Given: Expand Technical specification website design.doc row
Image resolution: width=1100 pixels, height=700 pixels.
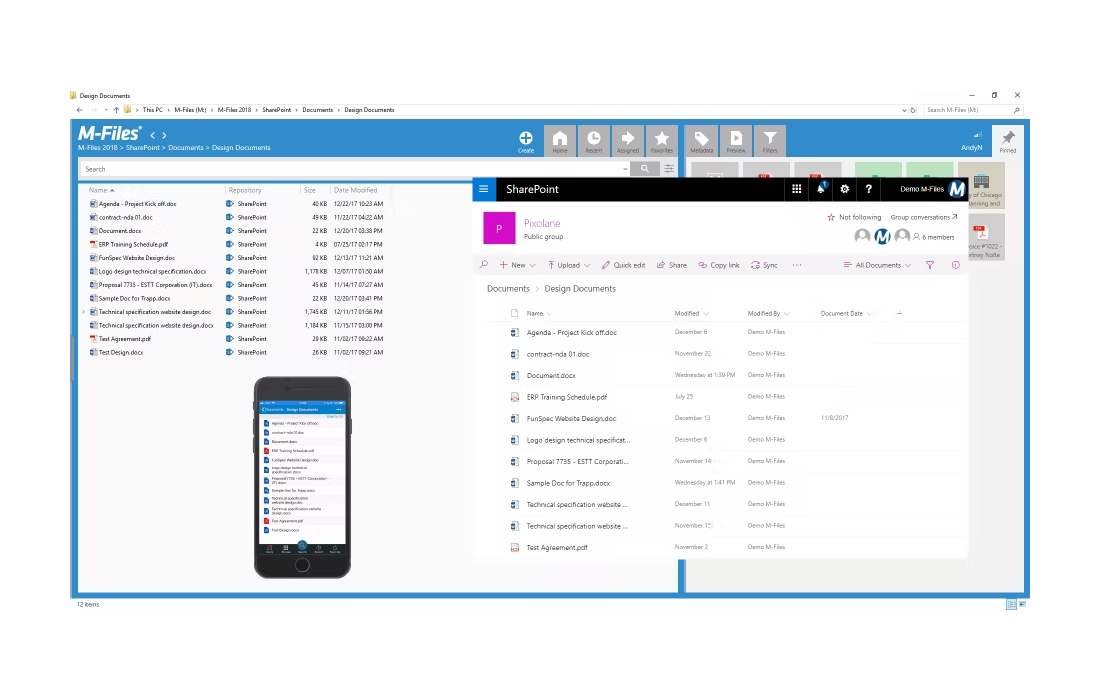Looking at the screenshot, I should [83, 312].
